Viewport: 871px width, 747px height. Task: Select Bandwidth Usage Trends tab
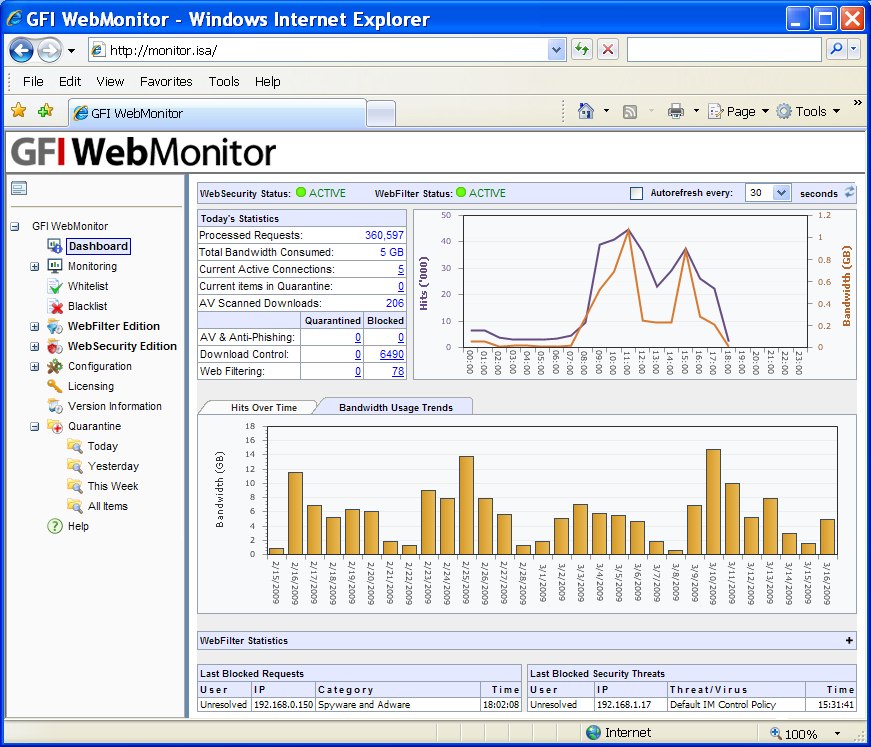[x=396, y=407]
